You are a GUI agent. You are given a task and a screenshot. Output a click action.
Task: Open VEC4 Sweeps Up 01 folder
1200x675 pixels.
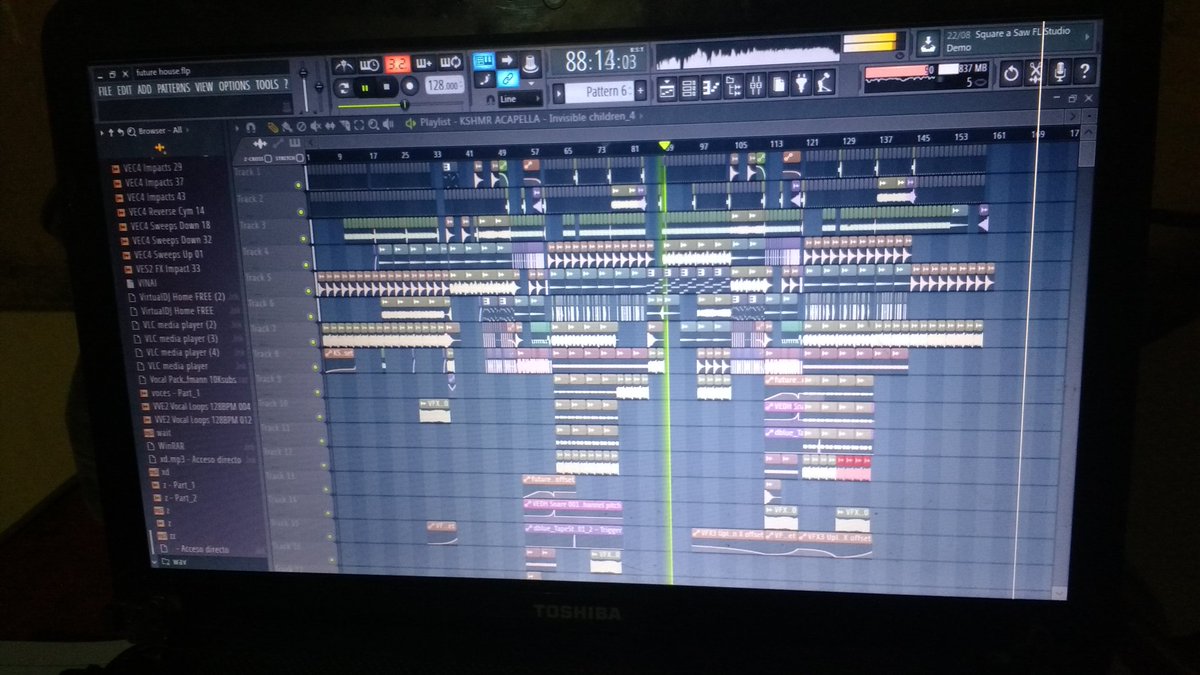162,254
